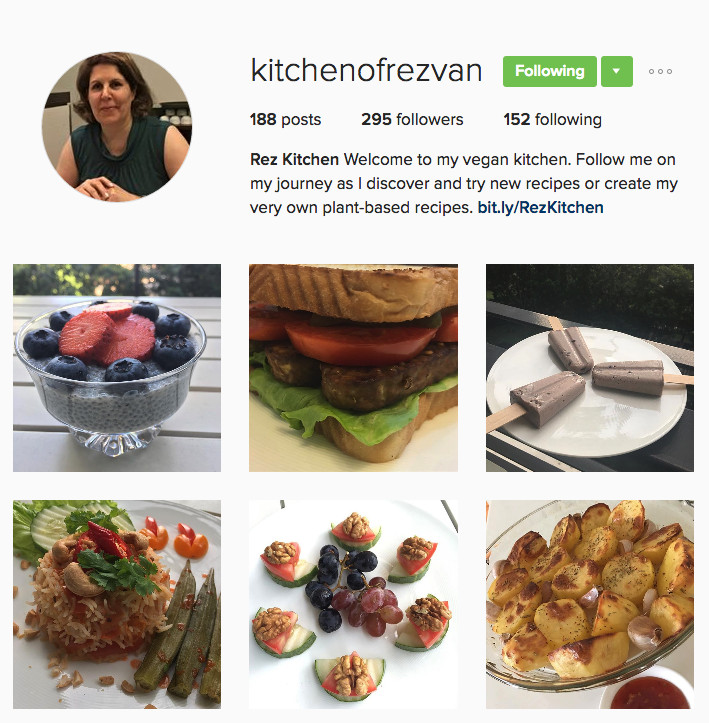
Task: Expand the green dropdown arrow button
Action: pyautogui.click(x=617, y=71)
